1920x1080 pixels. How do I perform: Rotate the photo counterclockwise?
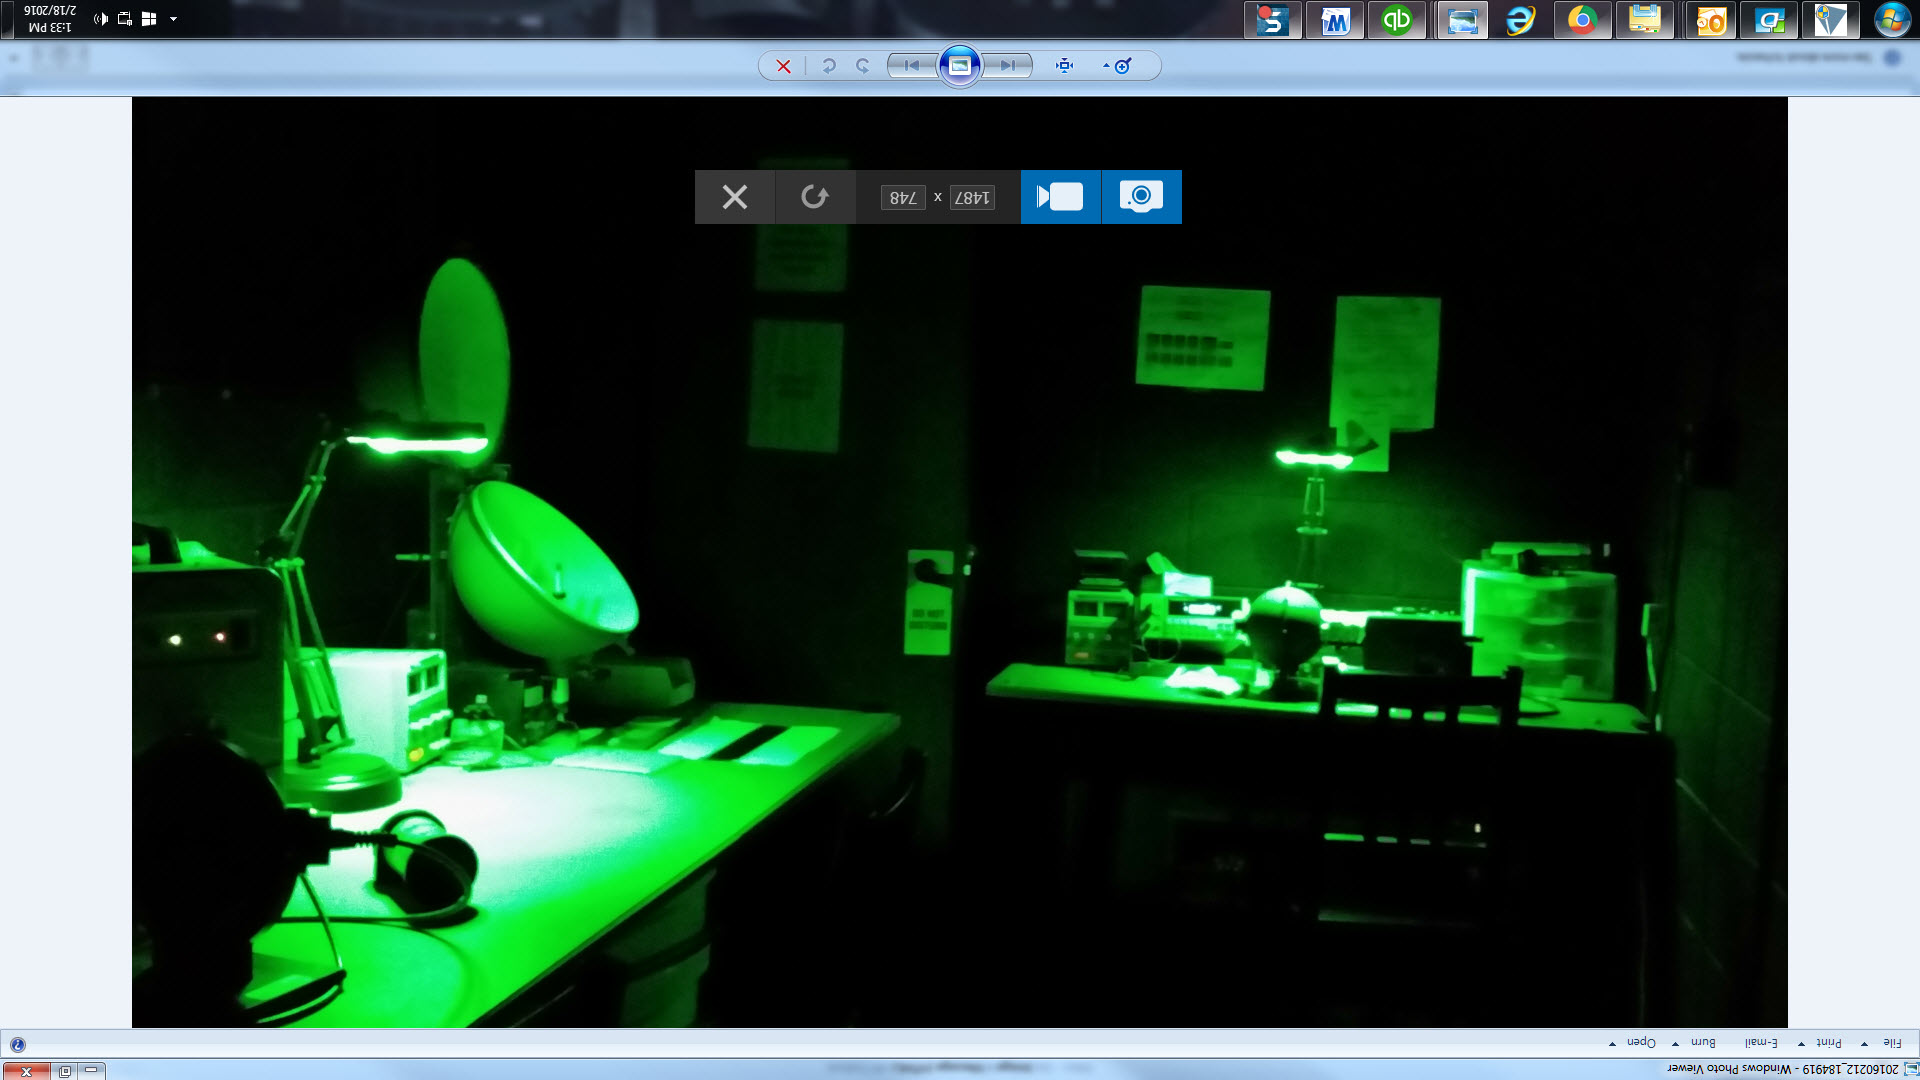coord(863,66)
